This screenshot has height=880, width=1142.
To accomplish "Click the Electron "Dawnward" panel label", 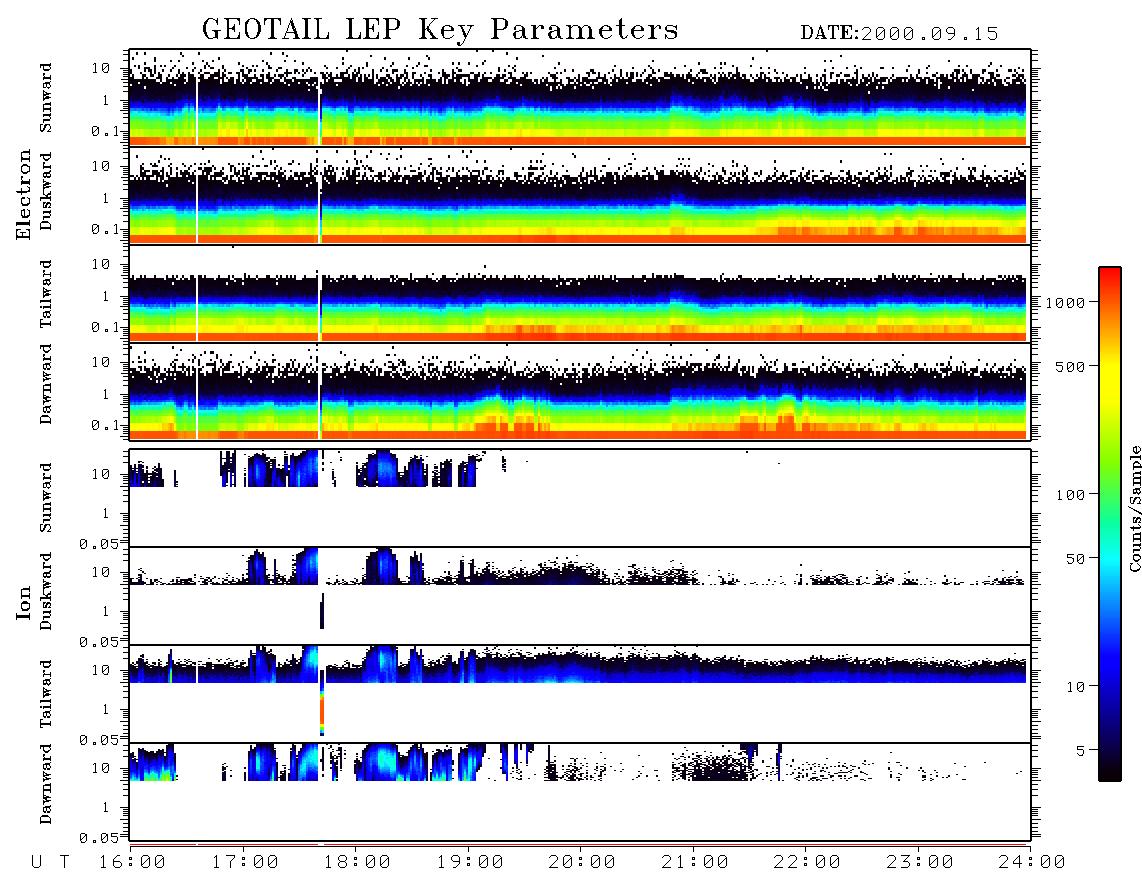I will 46,385.
